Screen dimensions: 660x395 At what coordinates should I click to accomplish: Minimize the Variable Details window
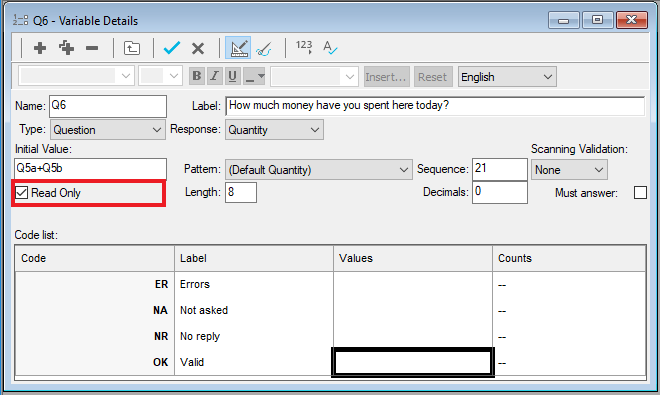pyautogui.click(x=564, y=20)
